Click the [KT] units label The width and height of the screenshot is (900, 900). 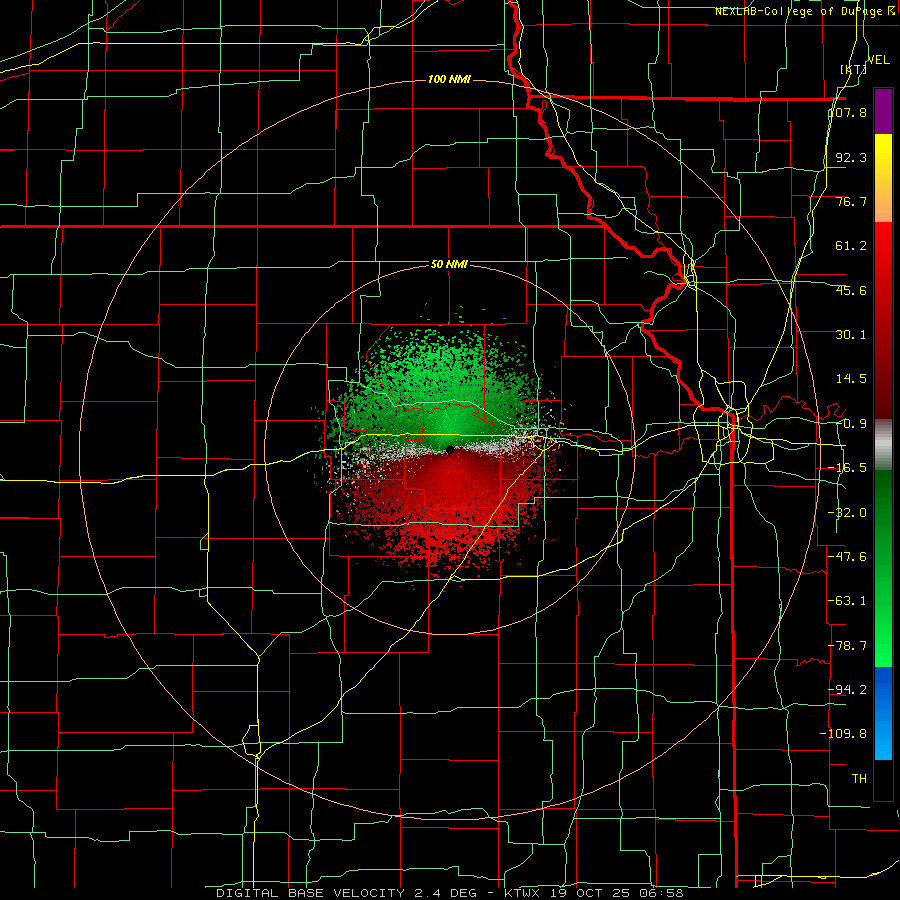click(x=853, y=69)
